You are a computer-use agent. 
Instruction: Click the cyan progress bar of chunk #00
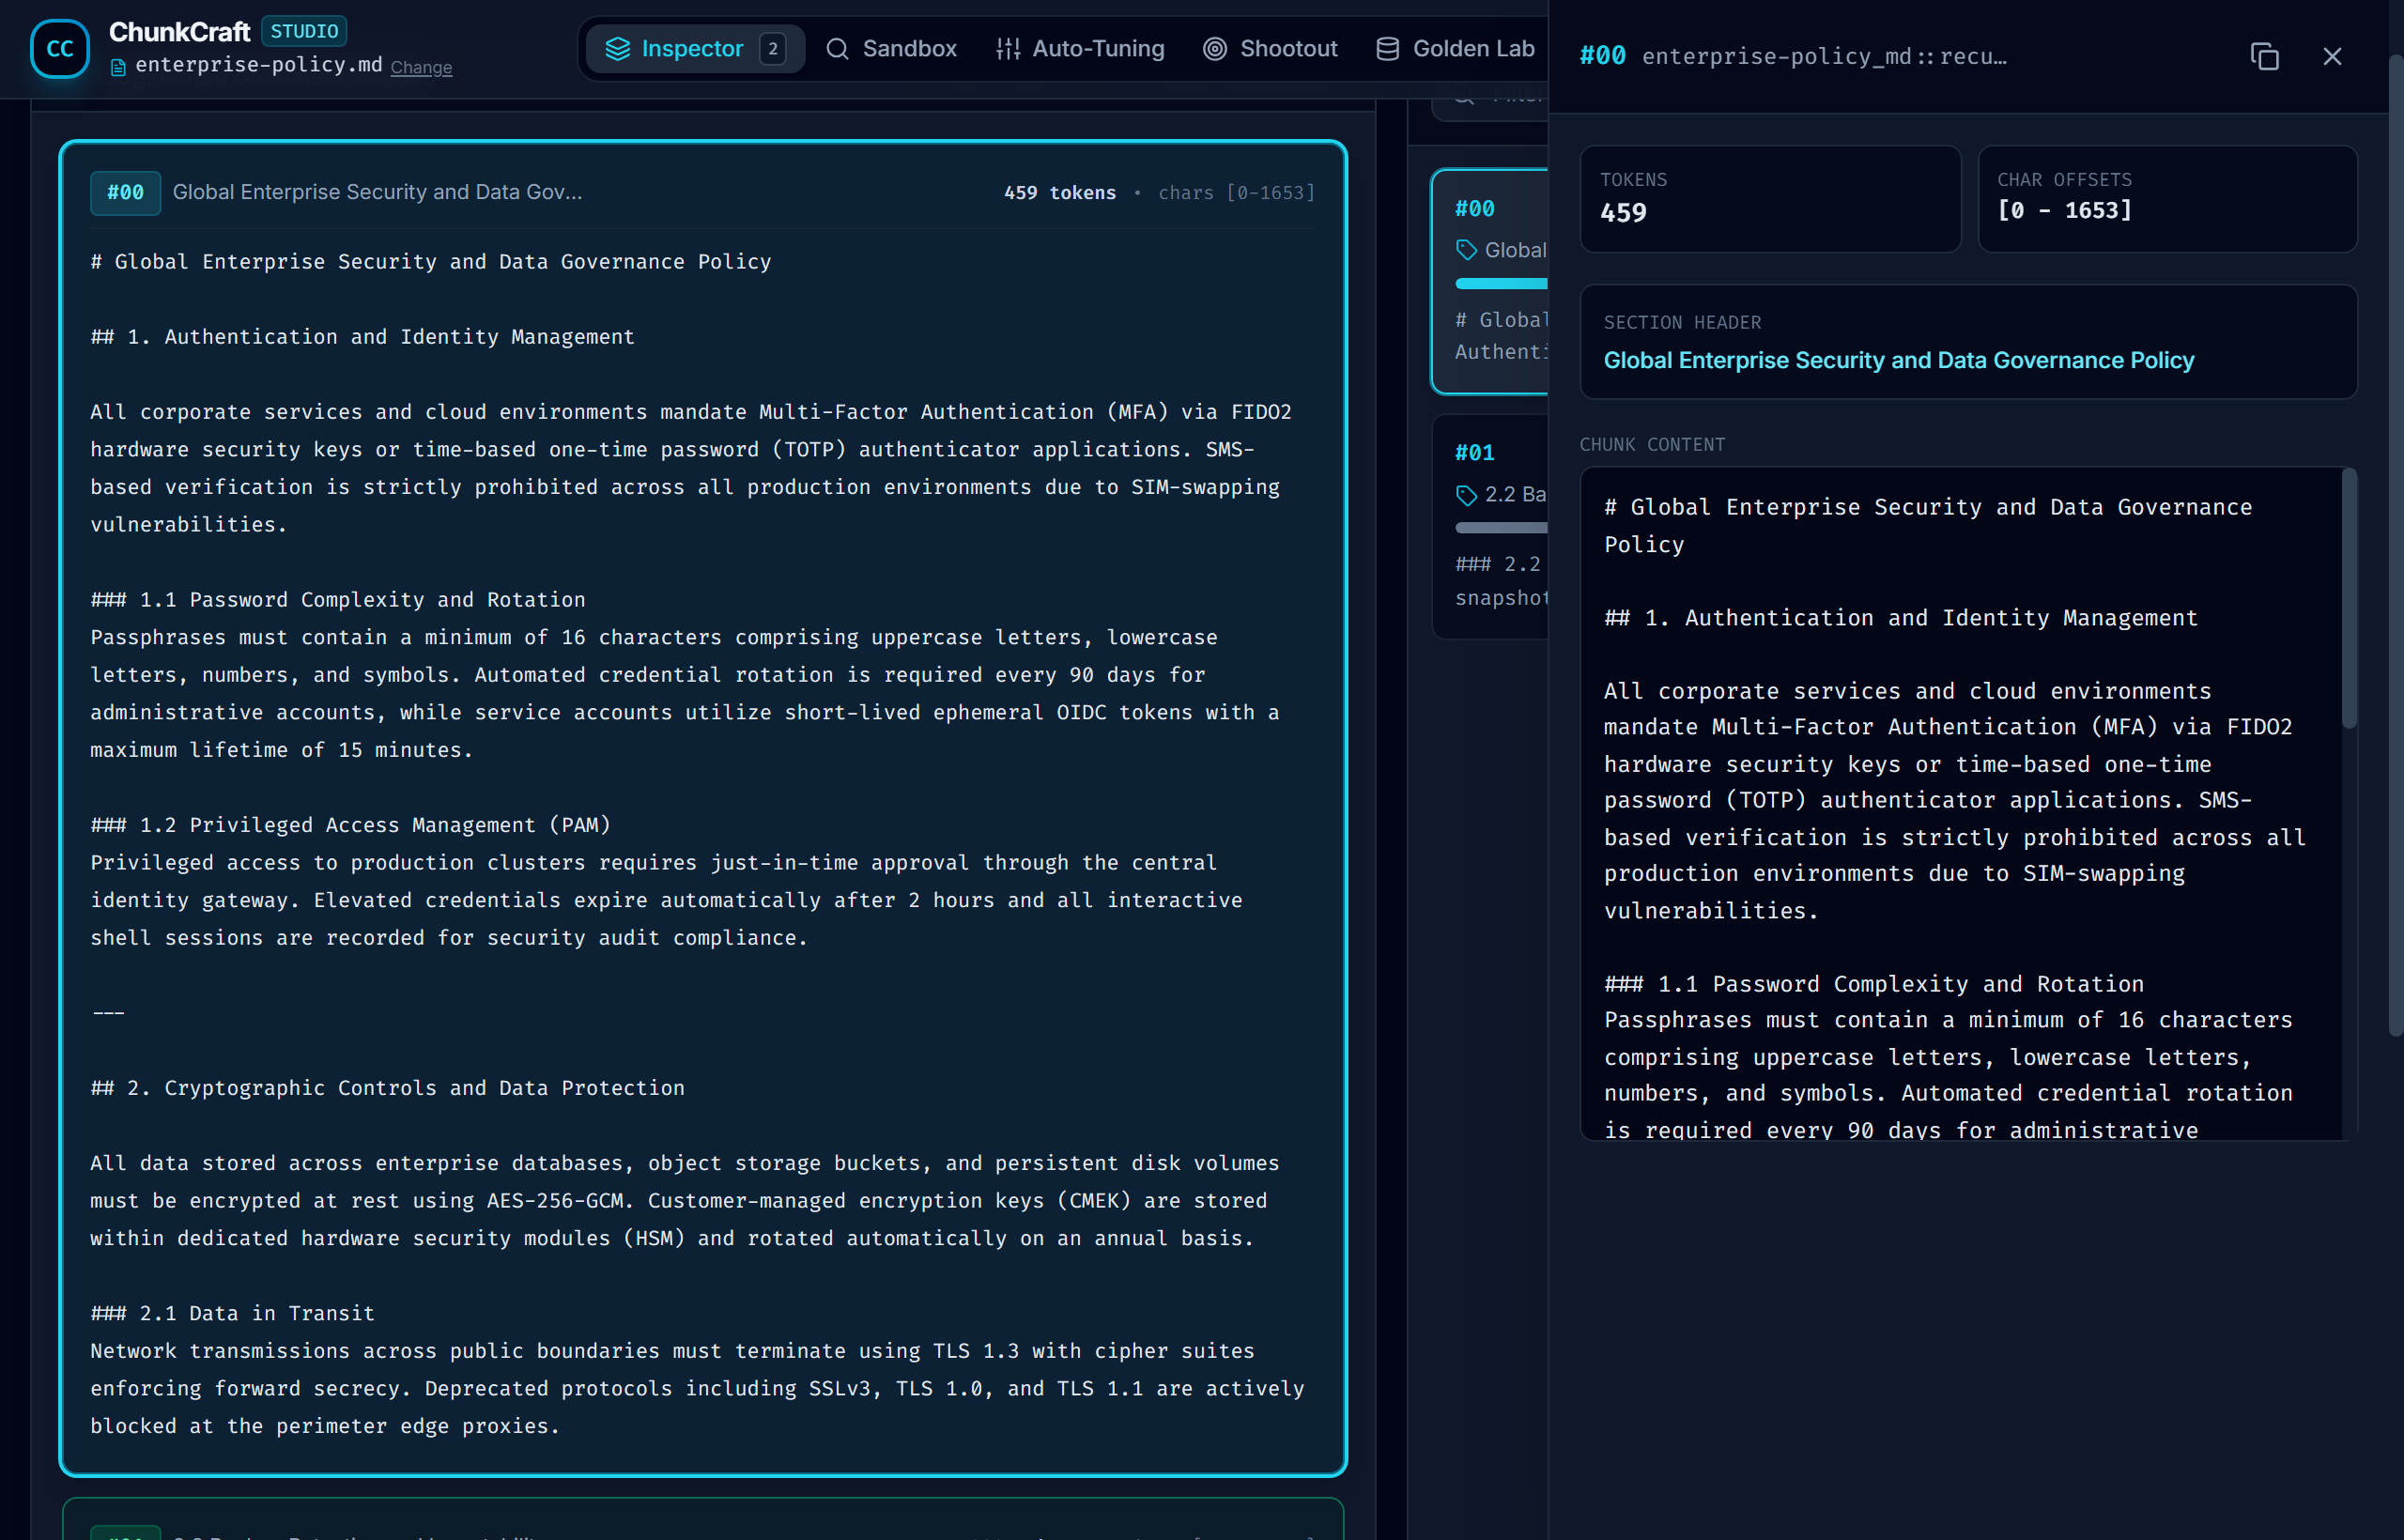click(x=1502, y=284)
